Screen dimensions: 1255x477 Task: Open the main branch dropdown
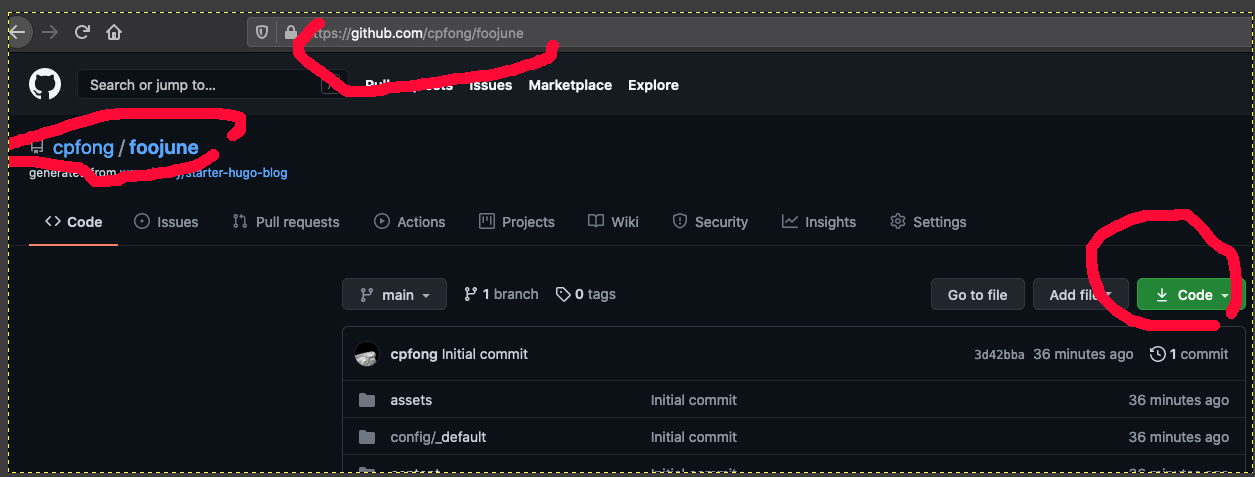coord(394,294)
